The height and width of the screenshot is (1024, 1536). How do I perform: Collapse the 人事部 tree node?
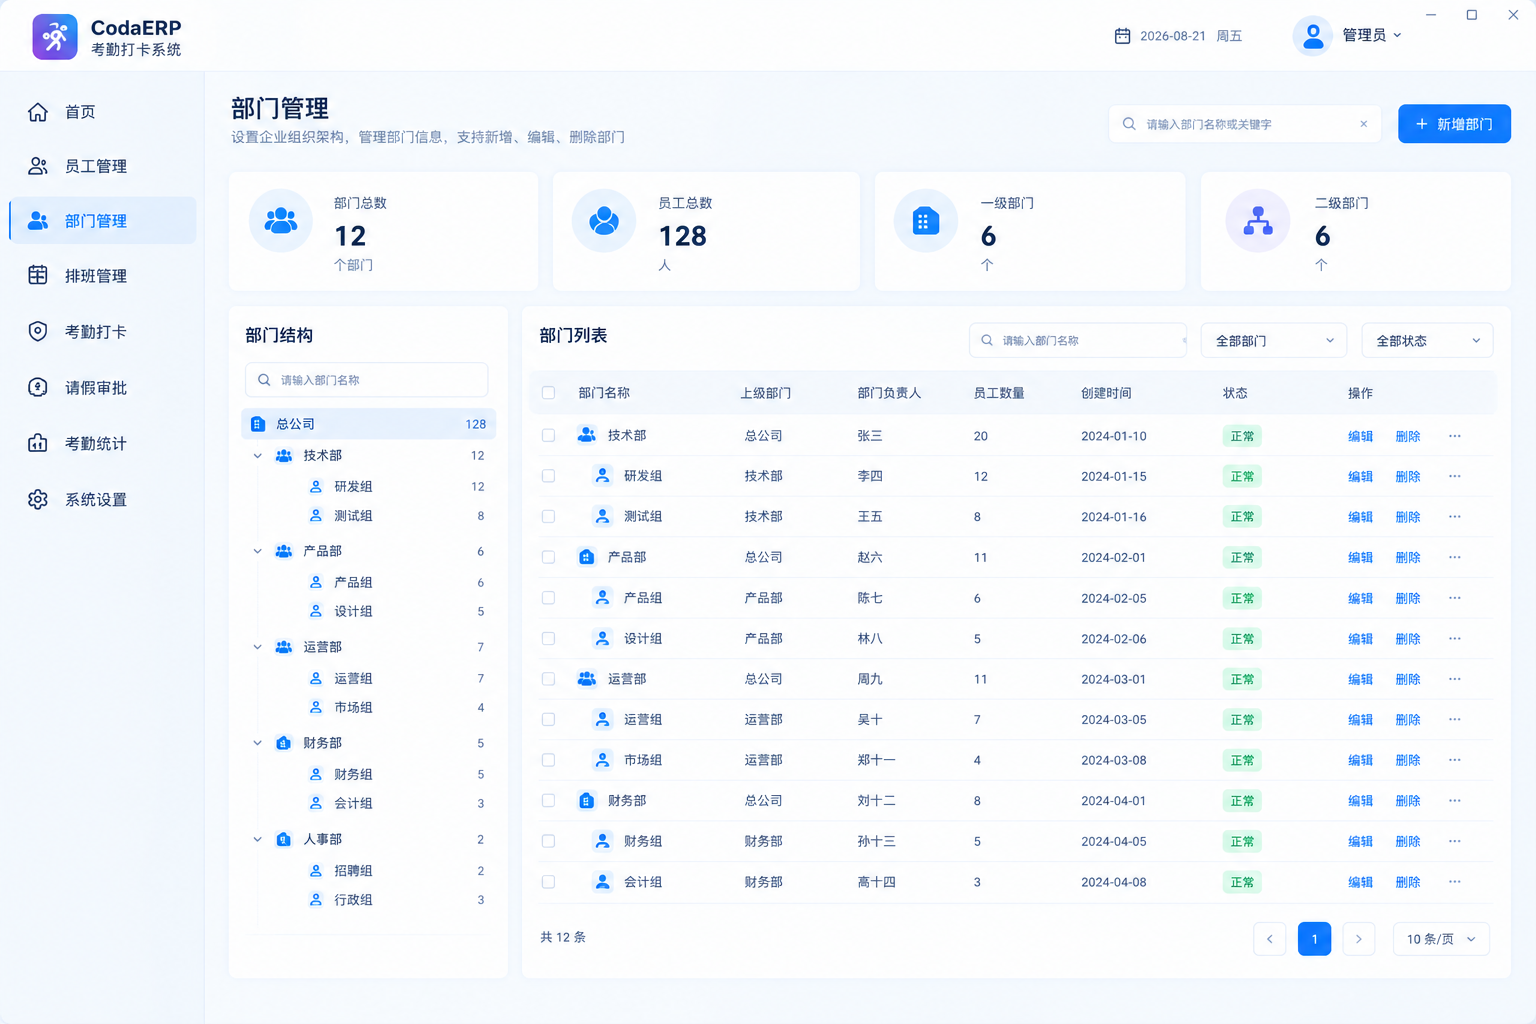pos(258,840)
